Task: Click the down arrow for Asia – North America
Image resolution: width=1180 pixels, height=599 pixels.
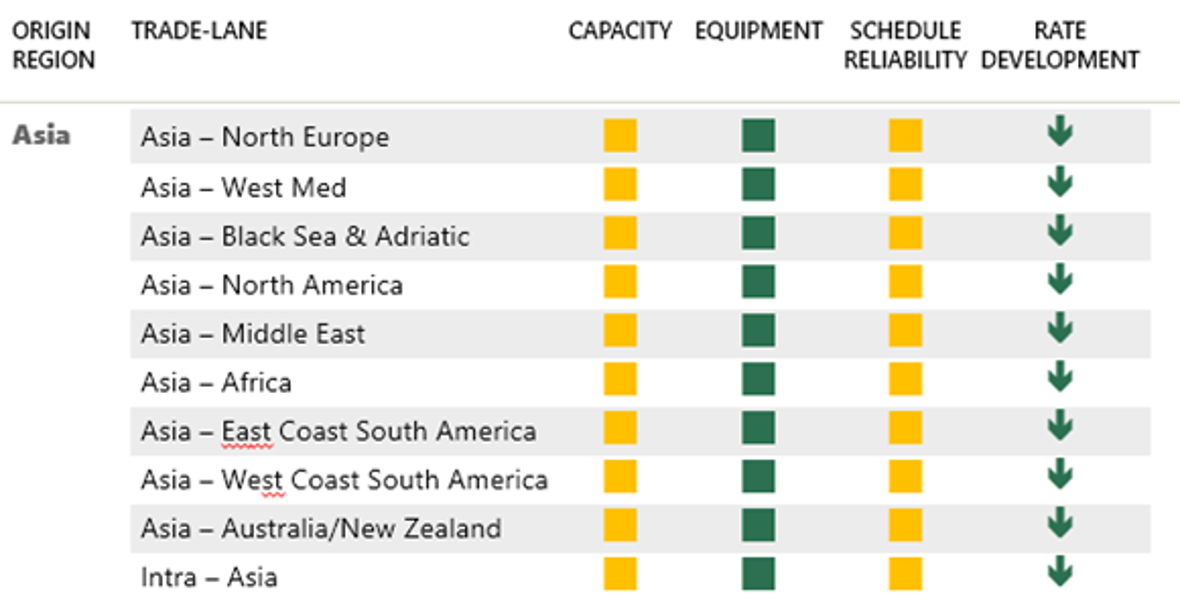Action: click(1060, 278)
